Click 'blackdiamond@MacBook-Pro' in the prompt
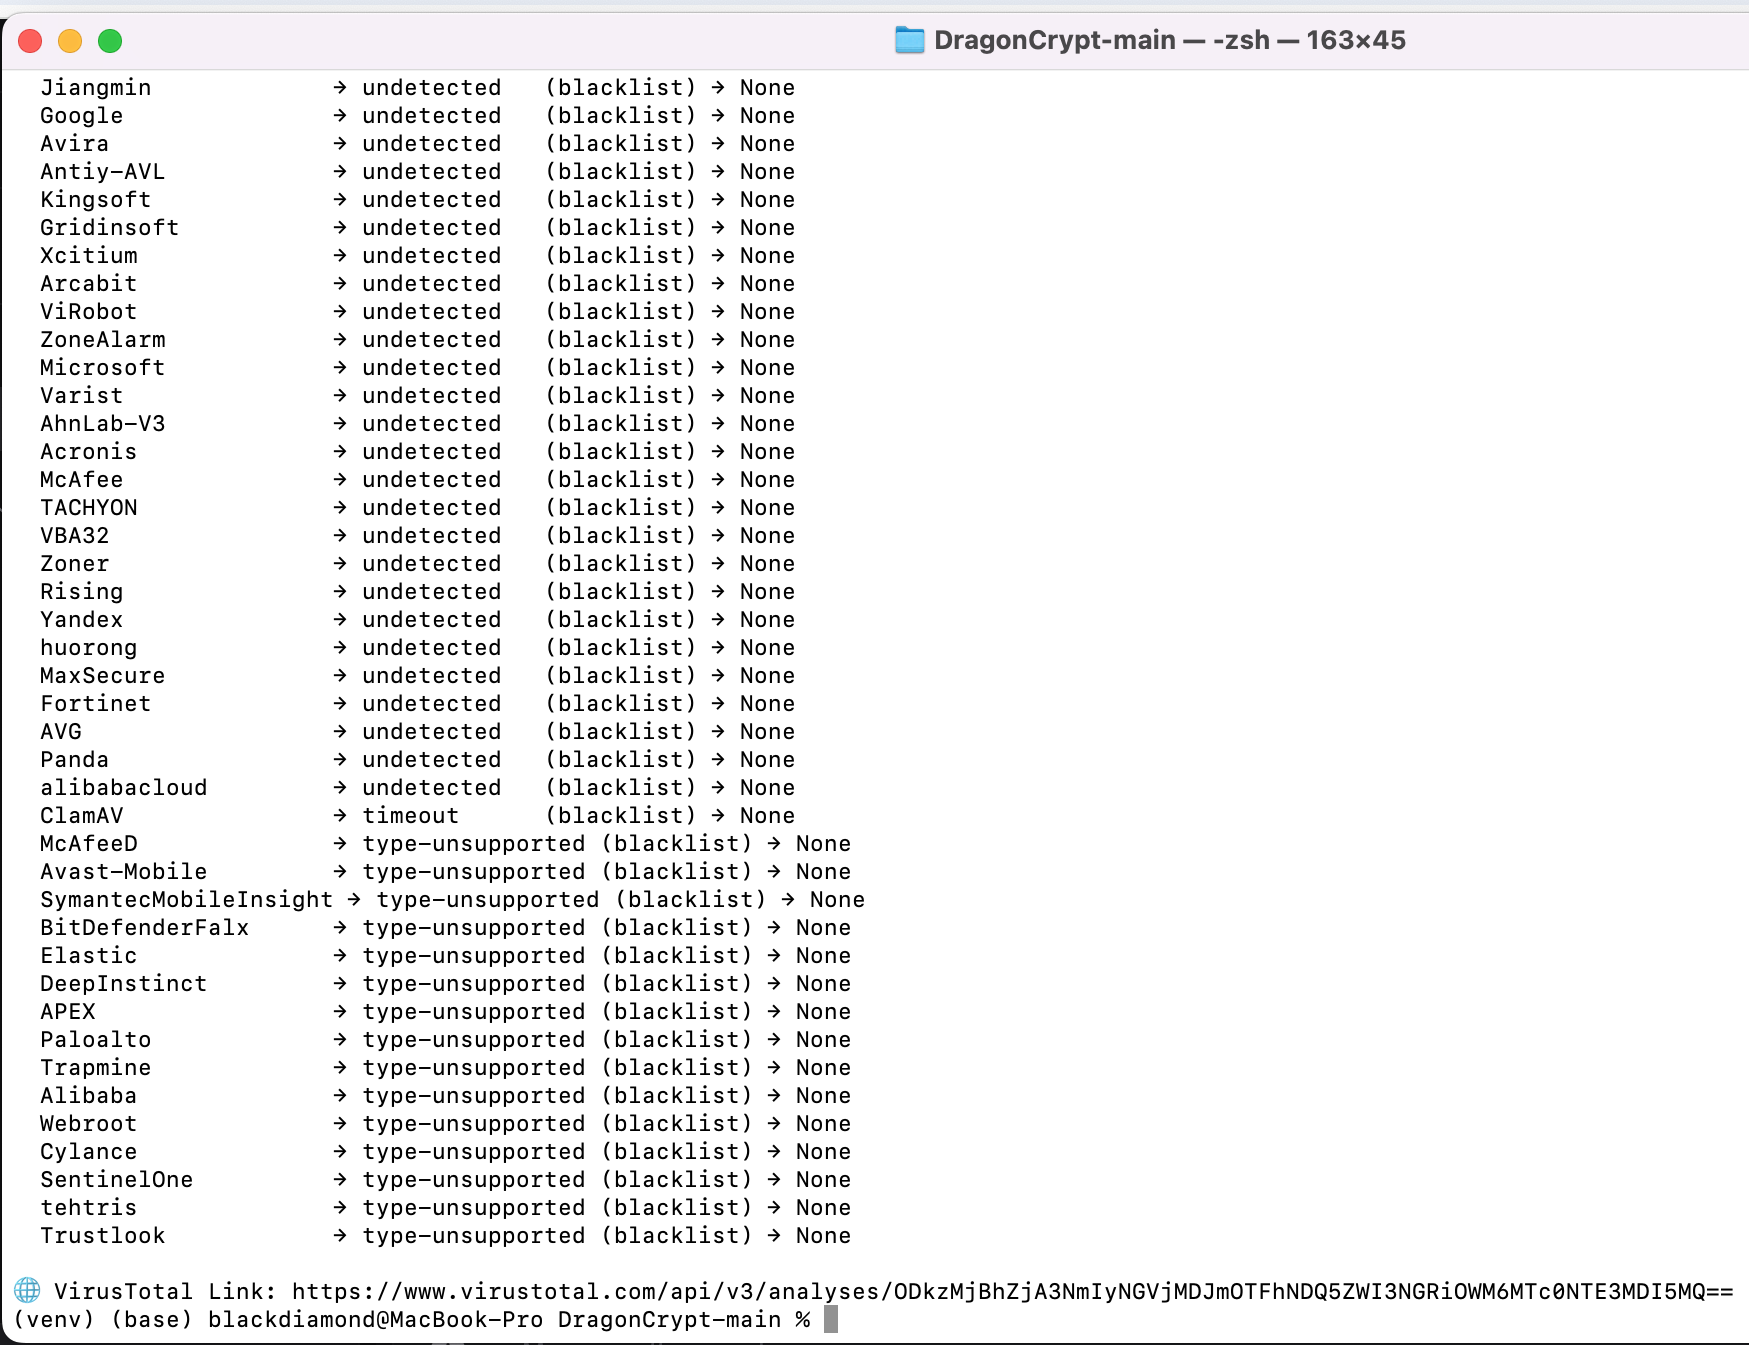1749x1345 pixels. pyautogui.click(x=375, y=1319)
